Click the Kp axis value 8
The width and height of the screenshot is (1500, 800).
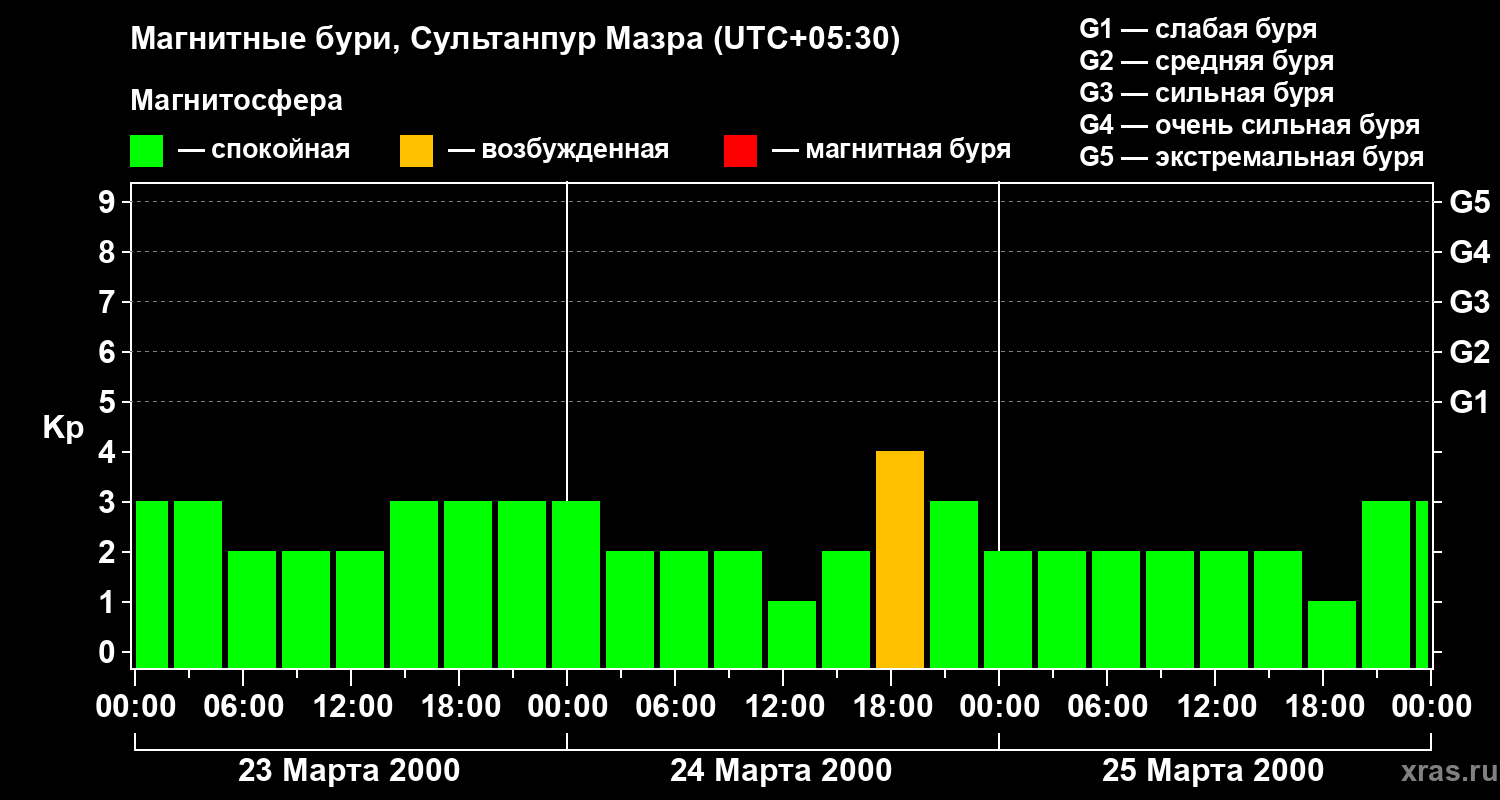(x=109, y=252)
